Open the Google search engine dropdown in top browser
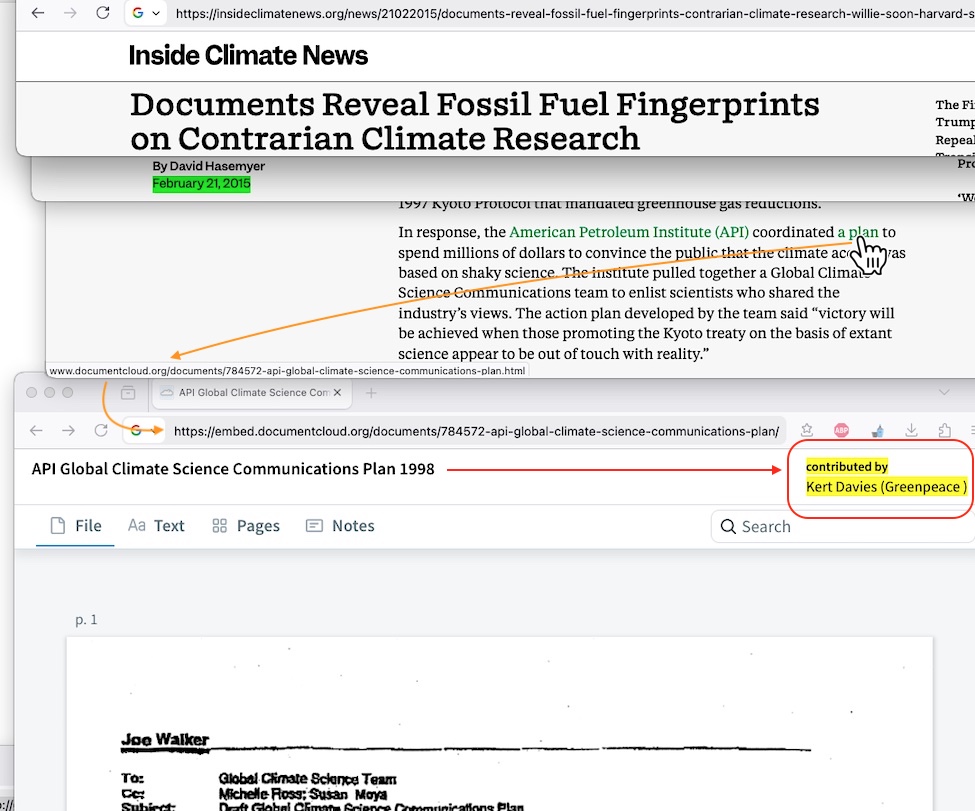Screen dimensions: 975x811 click(x=146, y=13)
